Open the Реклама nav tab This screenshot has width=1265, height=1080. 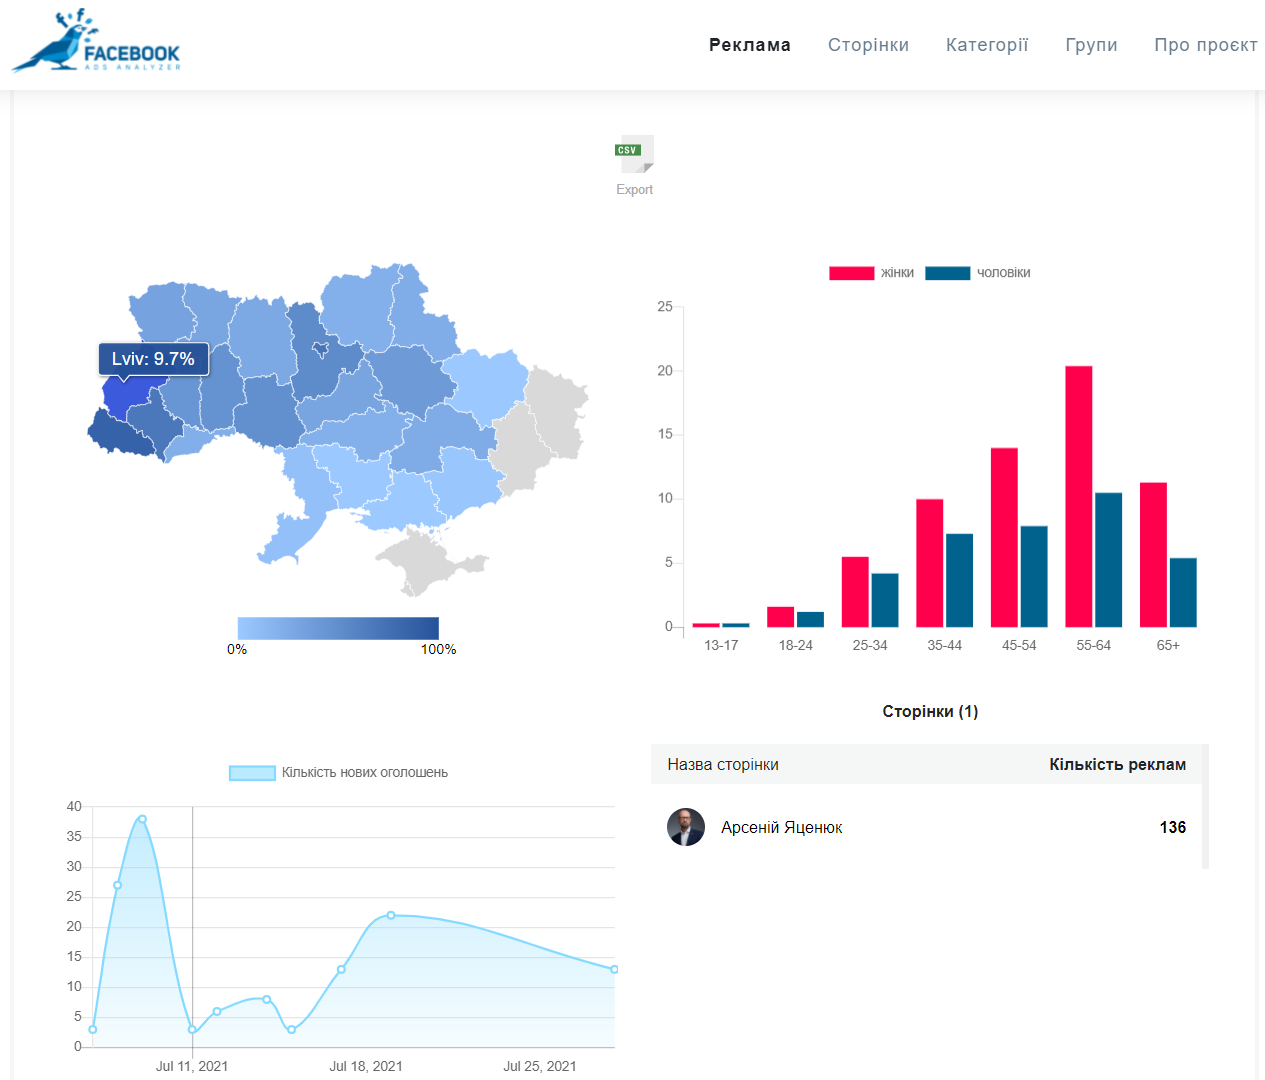[x=749, y=45]
